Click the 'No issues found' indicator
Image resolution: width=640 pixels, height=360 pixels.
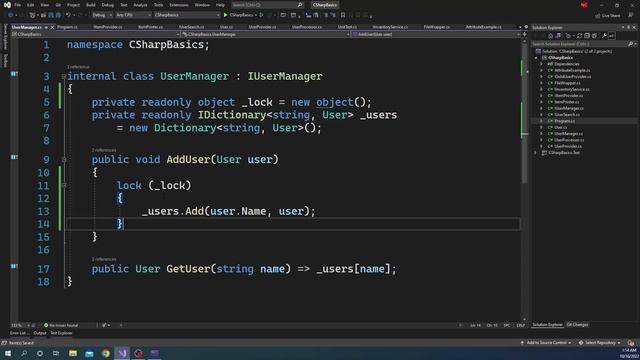point(61,325)
